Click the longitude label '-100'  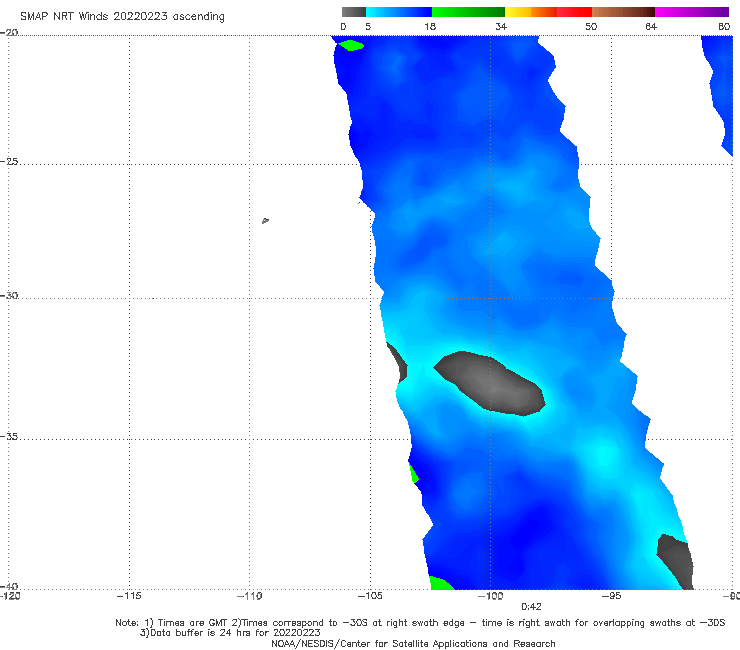click(490, 596)
